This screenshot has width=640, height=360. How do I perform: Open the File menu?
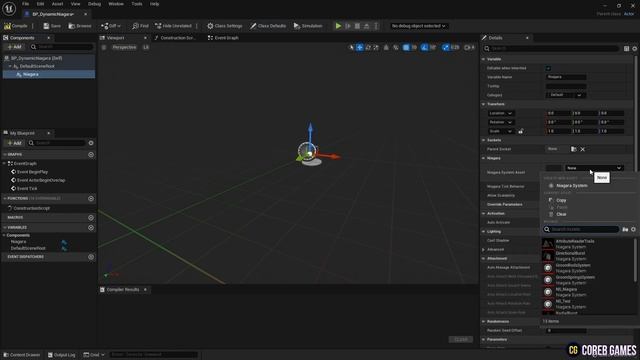pos(25,4)
